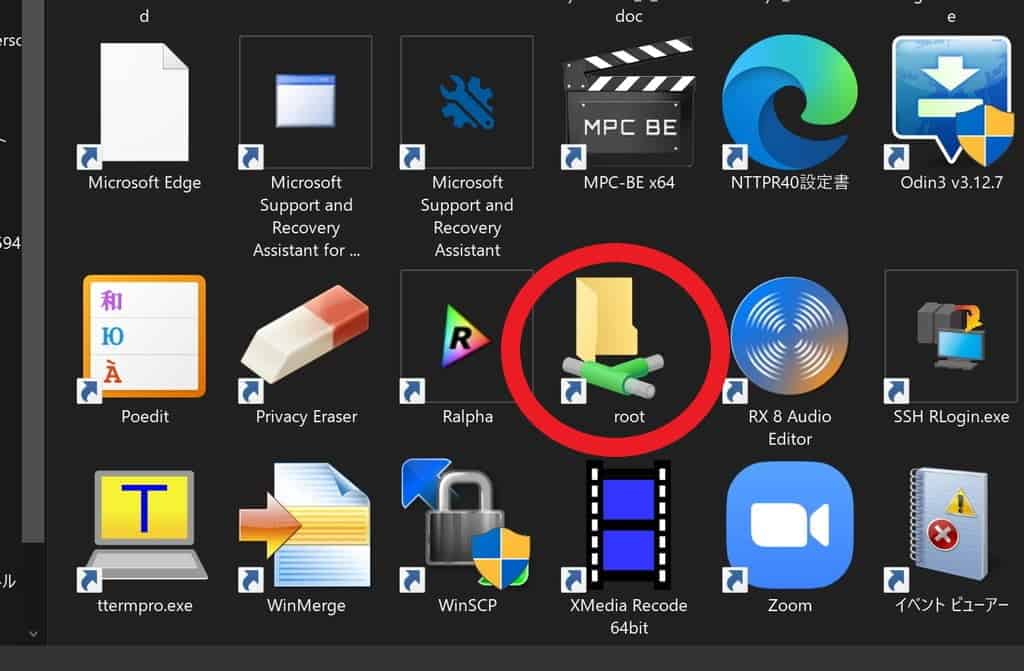Click the "Privacy Eraser" name label
Viewport: 1024px width, 671px height.
pos(306,417)
